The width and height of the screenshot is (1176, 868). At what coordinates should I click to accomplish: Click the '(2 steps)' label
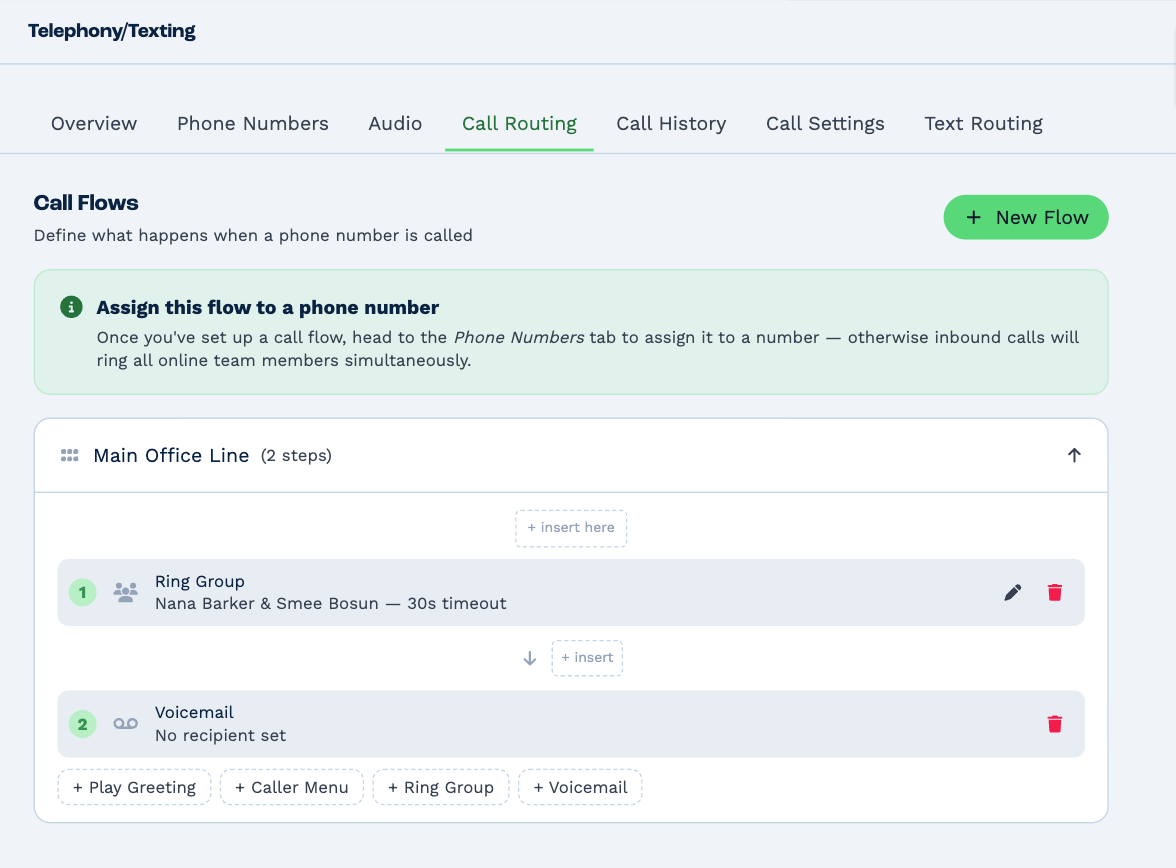(x=296, y=455)
